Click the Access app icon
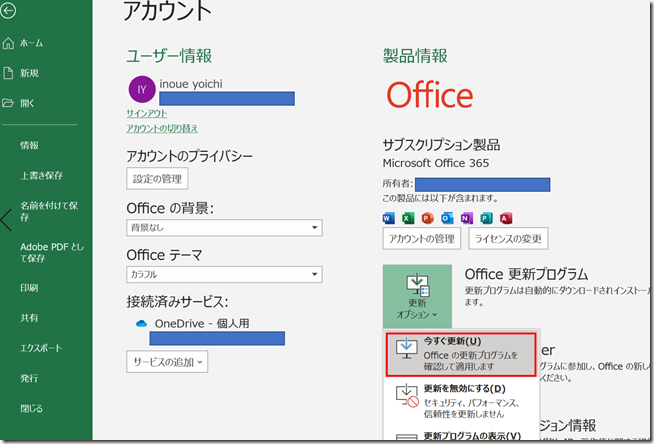 (506, 218)
